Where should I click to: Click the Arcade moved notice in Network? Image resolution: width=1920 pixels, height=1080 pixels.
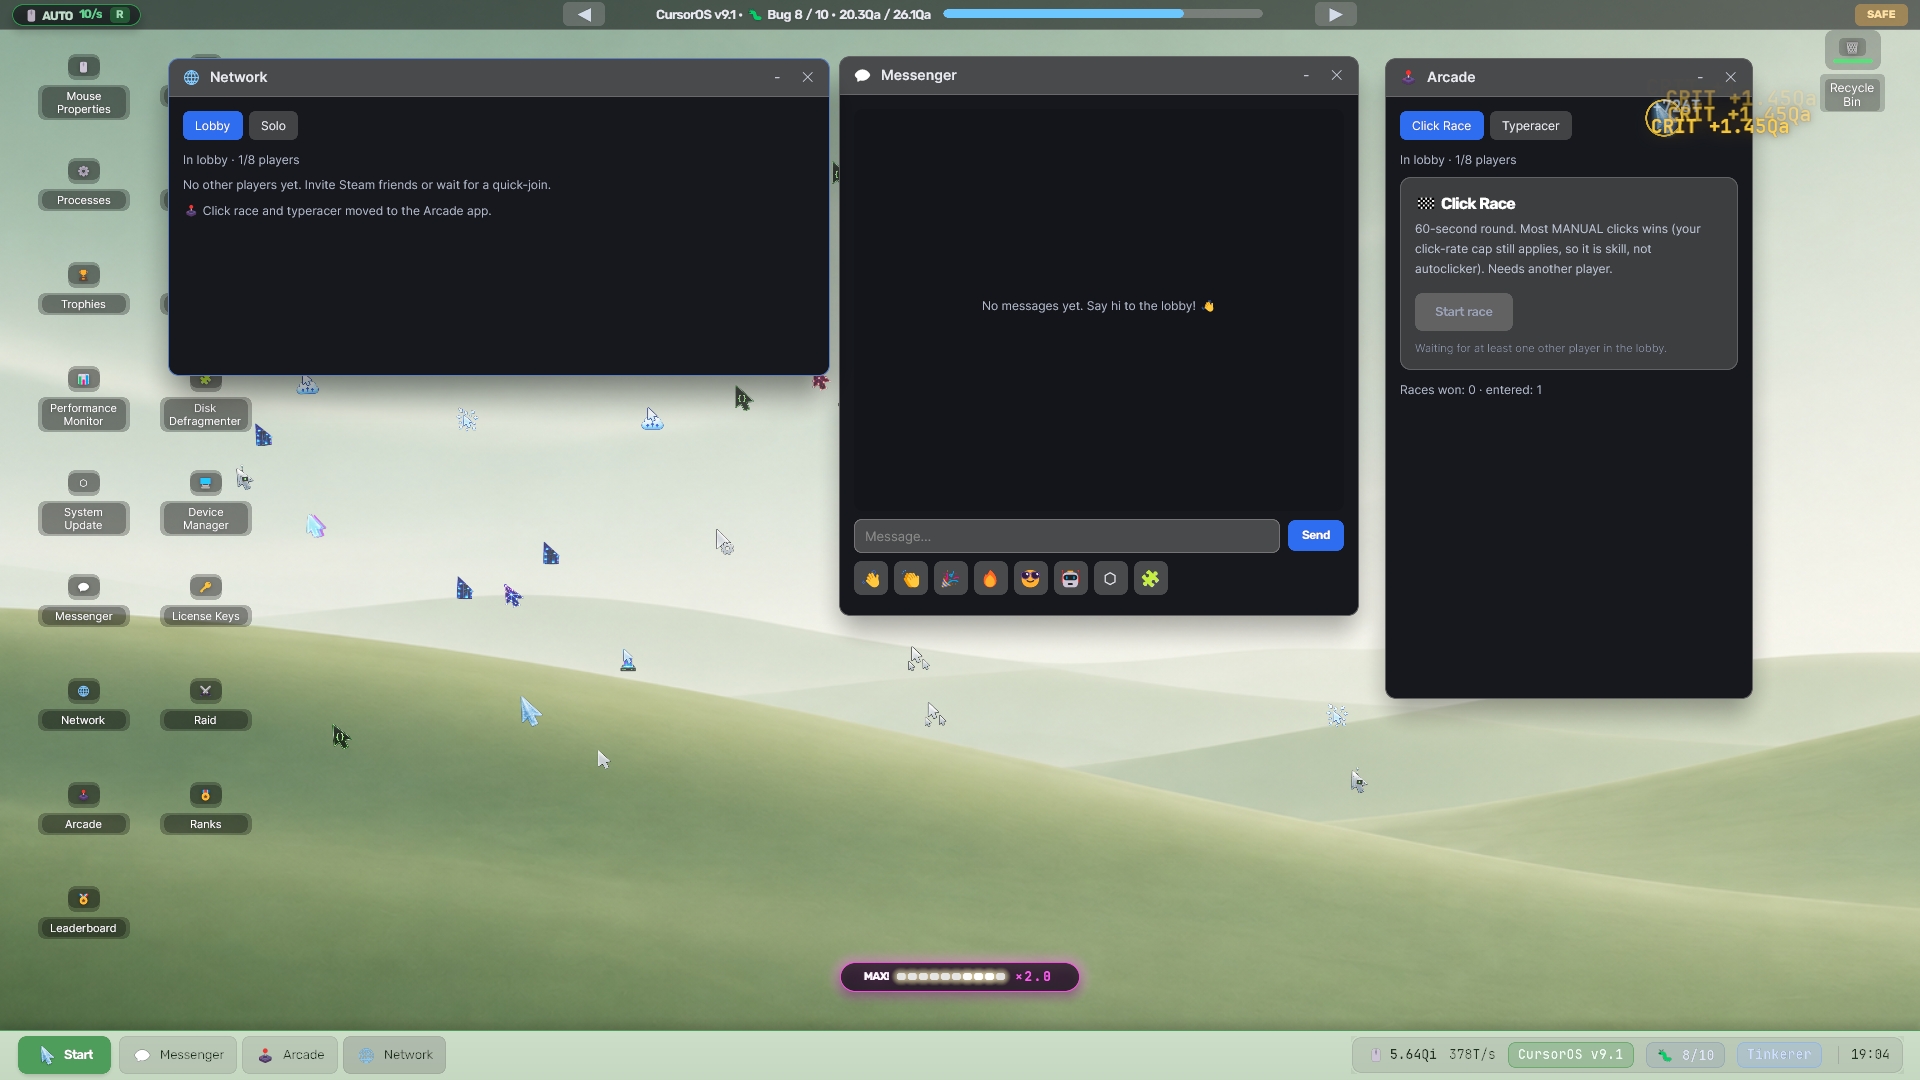pos(337,211)
